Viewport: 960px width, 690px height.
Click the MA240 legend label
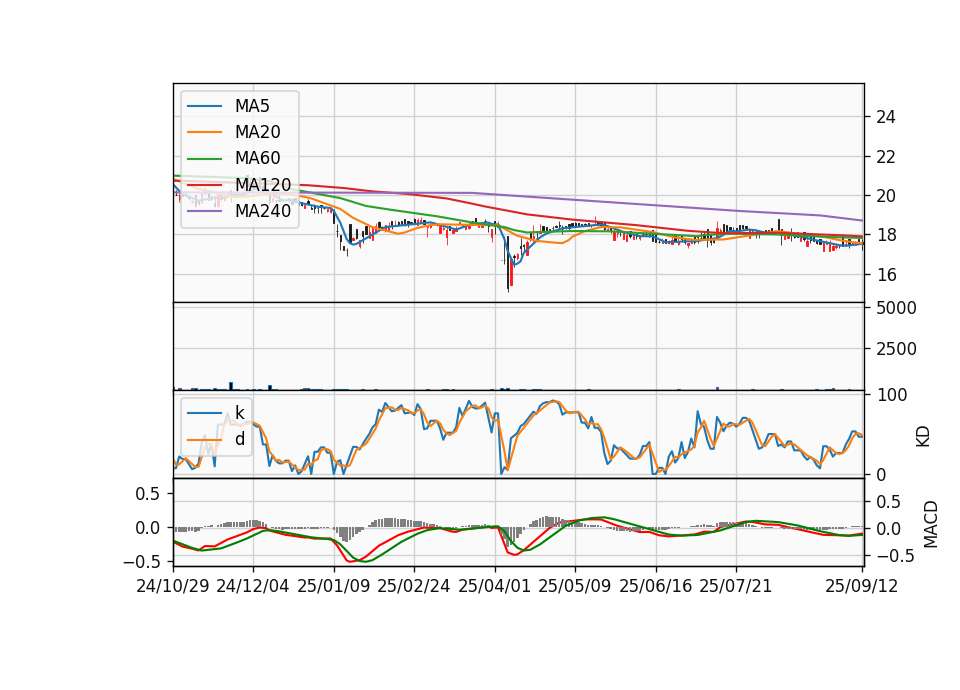pos(263,211)
